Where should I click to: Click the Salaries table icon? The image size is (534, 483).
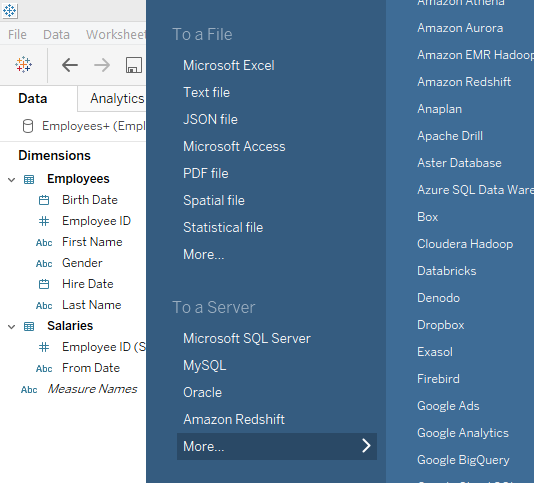[29, 326]
